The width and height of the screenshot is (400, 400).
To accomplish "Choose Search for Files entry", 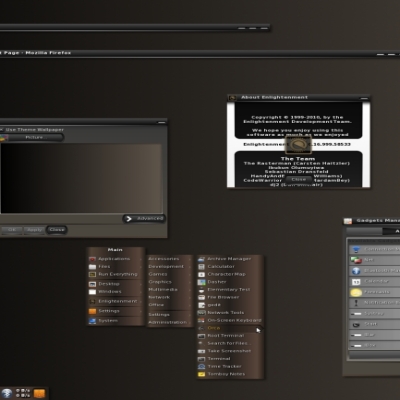I will [x=230, y=343].
